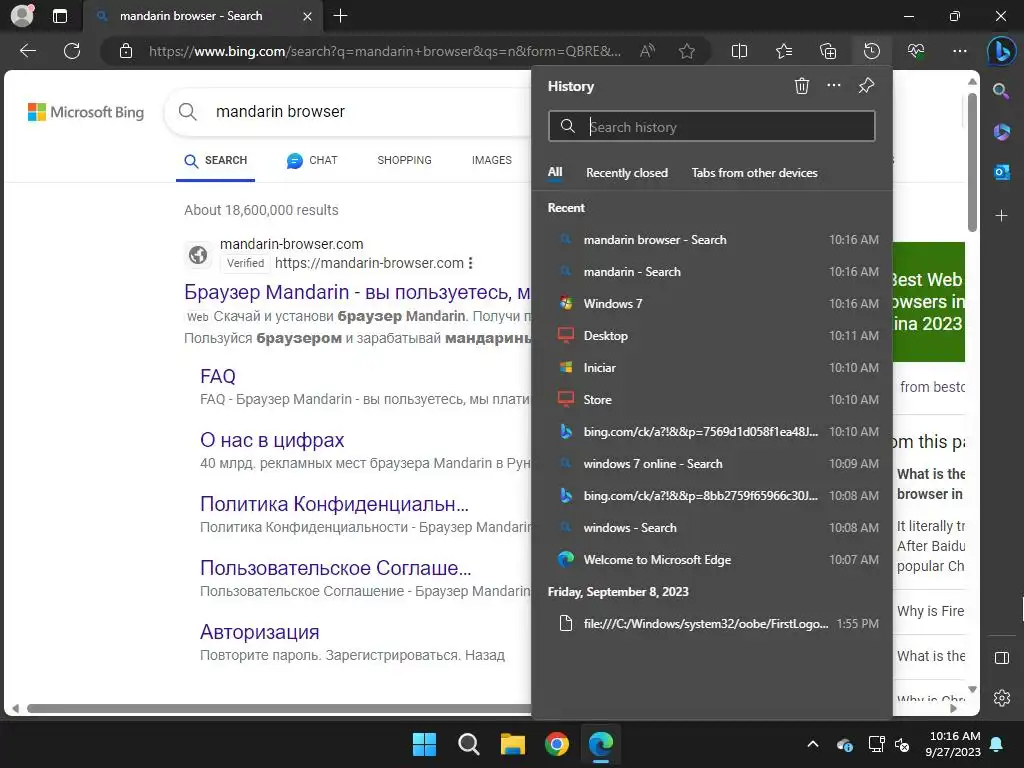1024x768 pixels.
Task: Open File Explorer from taskbar
Action: point(513,744)
